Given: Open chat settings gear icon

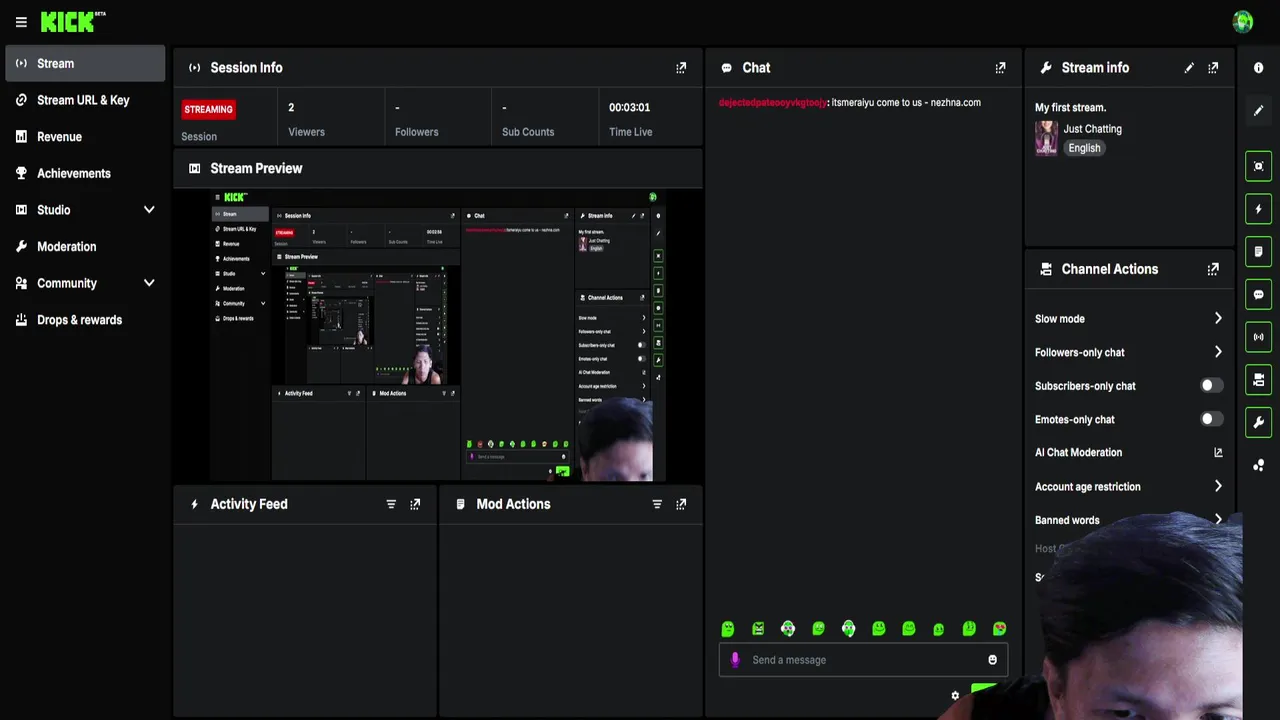Looking at the screenshot, I should point(955,695).
